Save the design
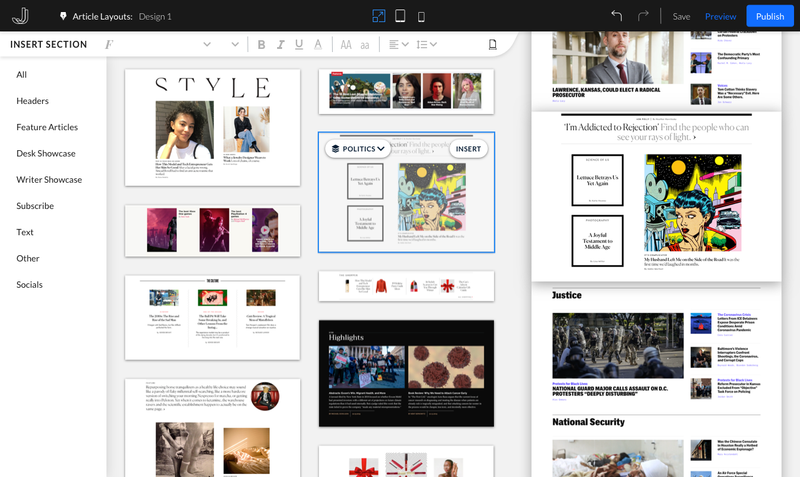This screenshot has width=800, height=477. (x=681, y=16)
